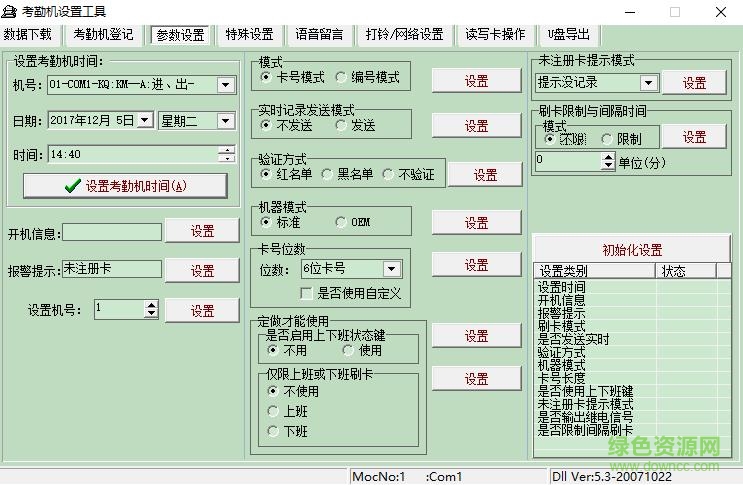Click 设置 button for 未注册卡提示模式
The height and width of the screenshot is (485, 743).
[x=694, y=83]
